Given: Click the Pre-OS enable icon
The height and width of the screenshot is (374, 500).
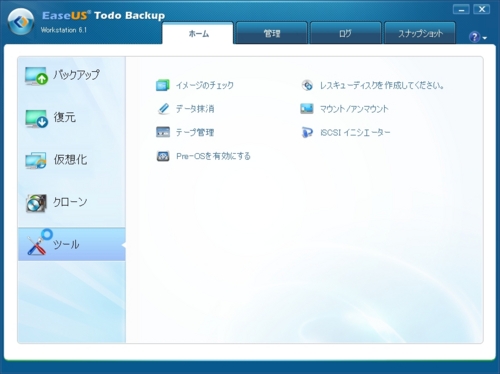Looking at the screenshot, I should click(163, 156).
